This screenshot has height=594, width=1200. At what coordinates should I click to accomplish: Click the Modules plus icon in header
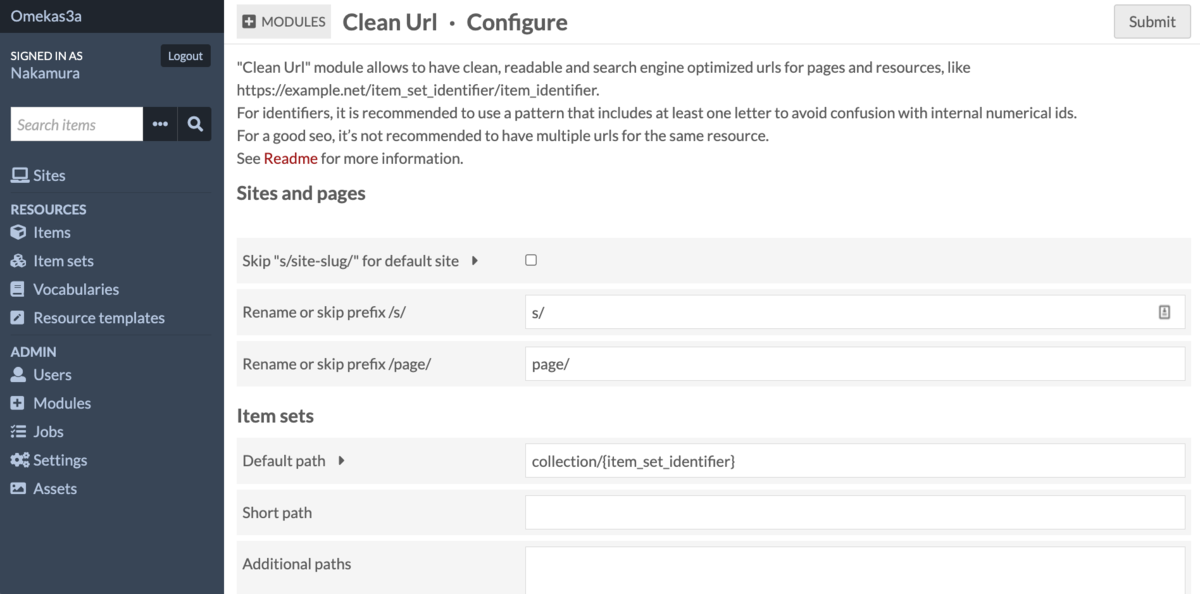click(x=250, y=22)
